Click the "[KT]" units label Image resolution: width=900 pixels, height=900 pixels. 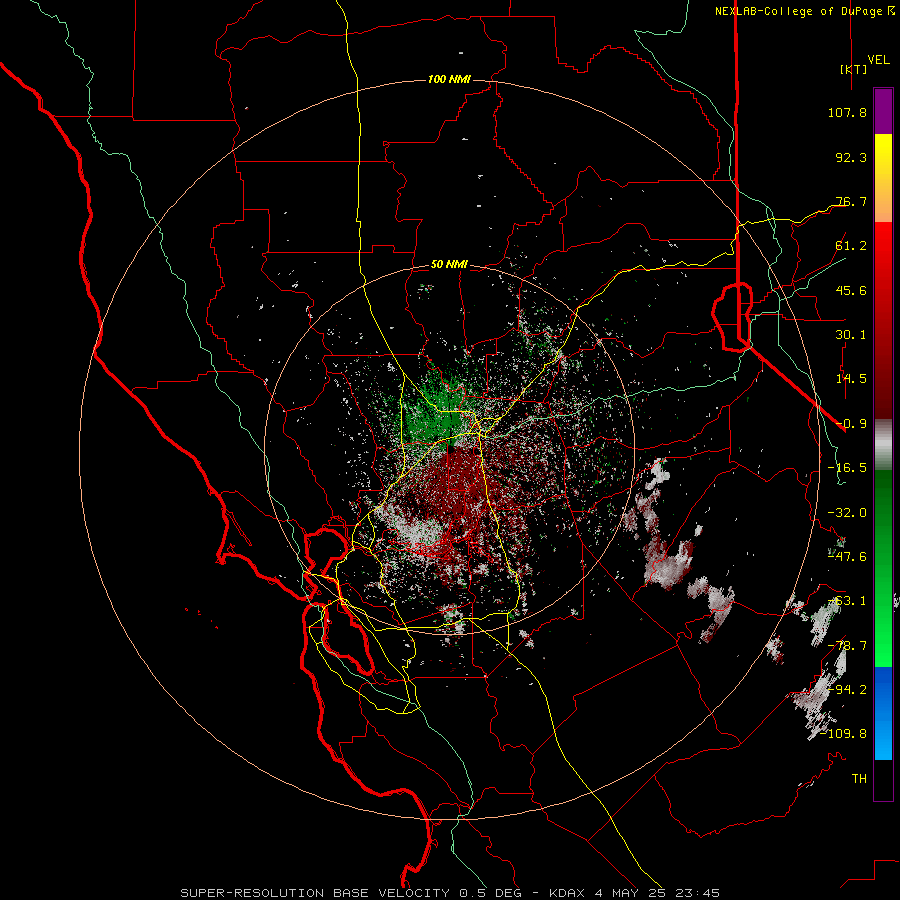click(853, 69)
